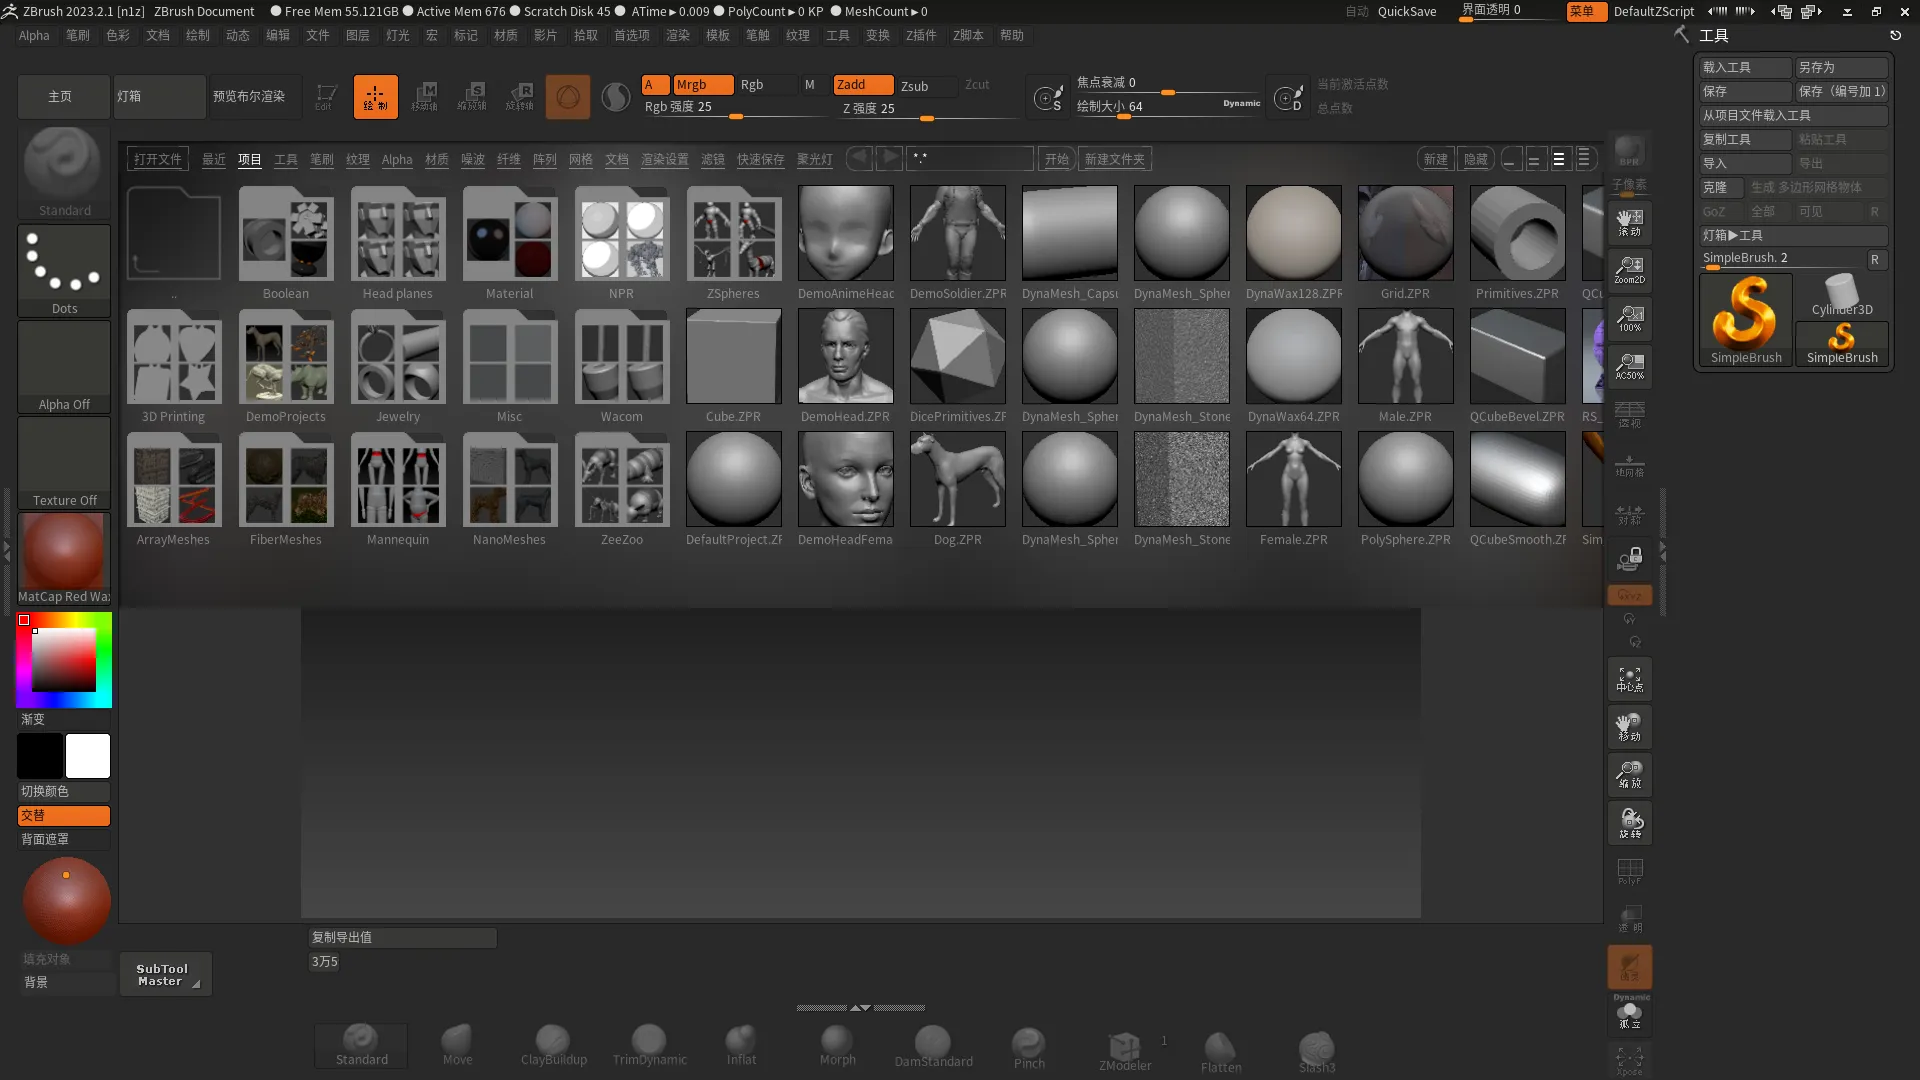1920x1080 pixels.
Task: Select the DamStandard brush
Action: pyautogui.click(x=934, y=1043)
